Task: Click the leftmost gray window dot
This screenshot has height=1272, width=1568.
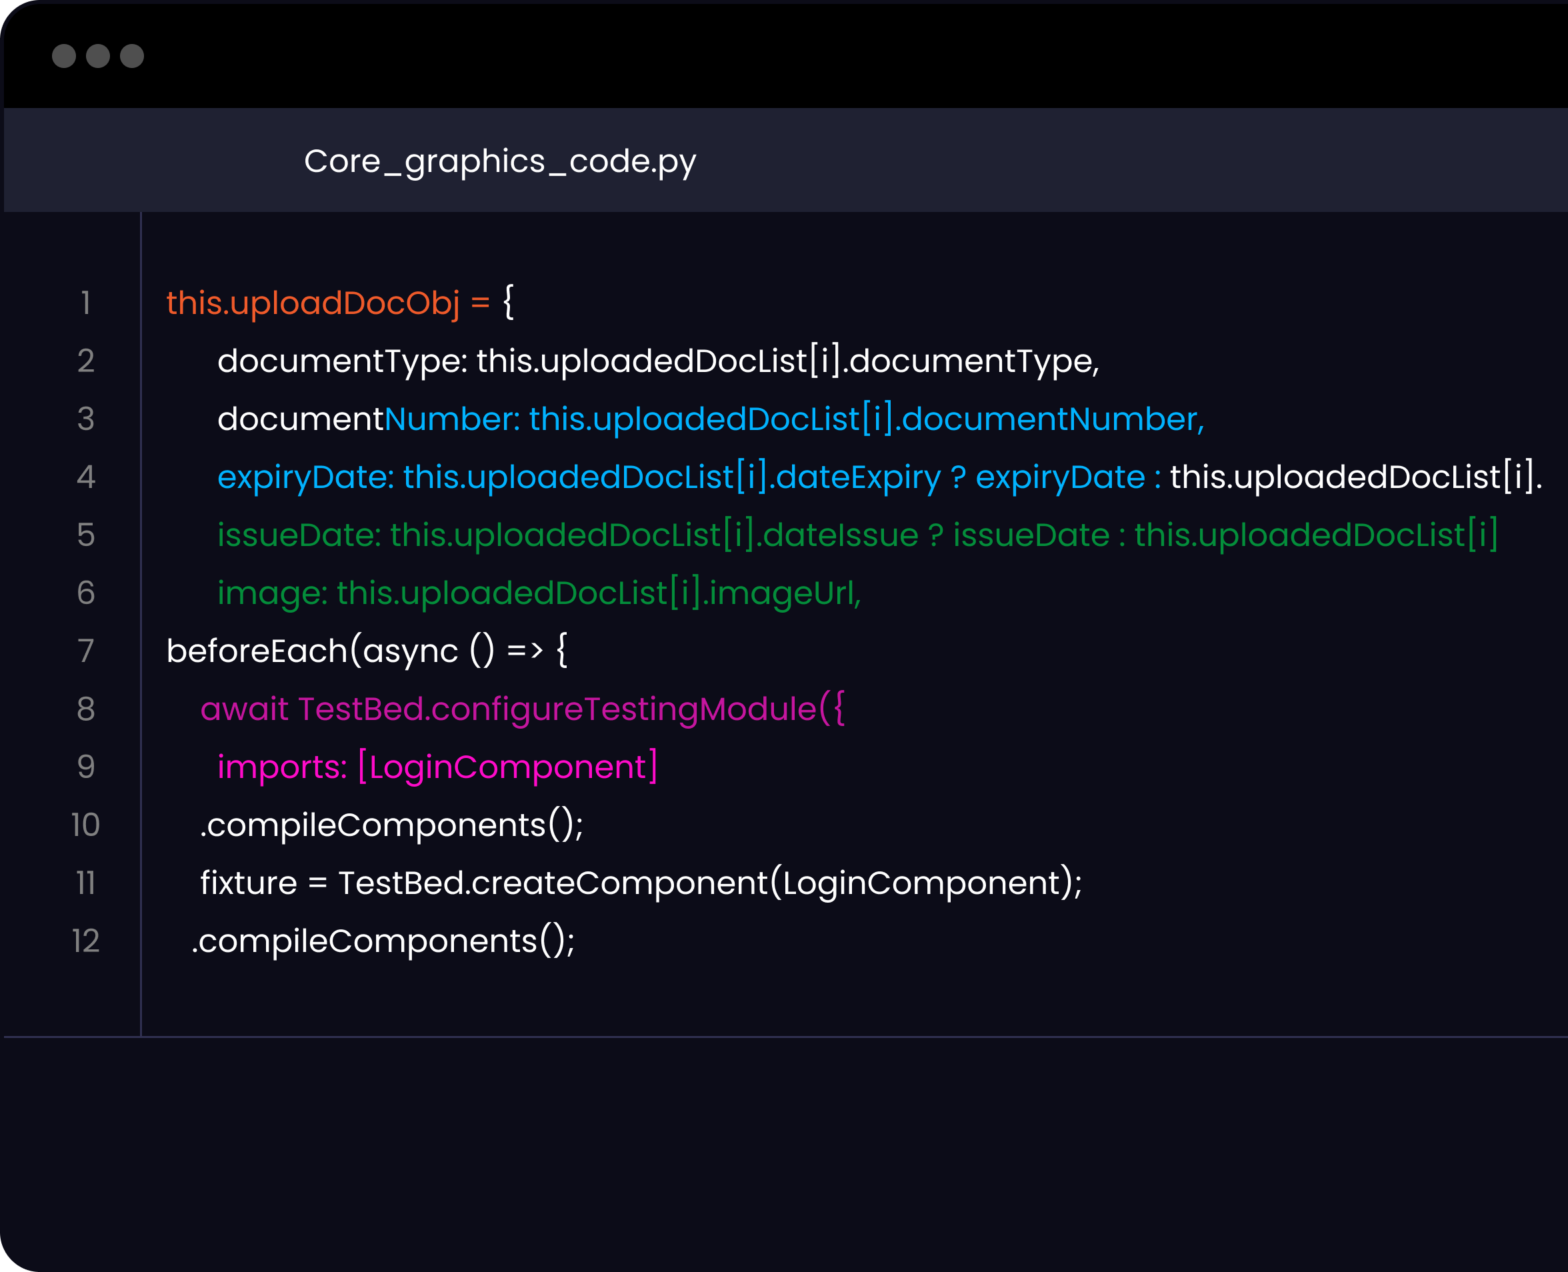Action: [x=64, y=56]
